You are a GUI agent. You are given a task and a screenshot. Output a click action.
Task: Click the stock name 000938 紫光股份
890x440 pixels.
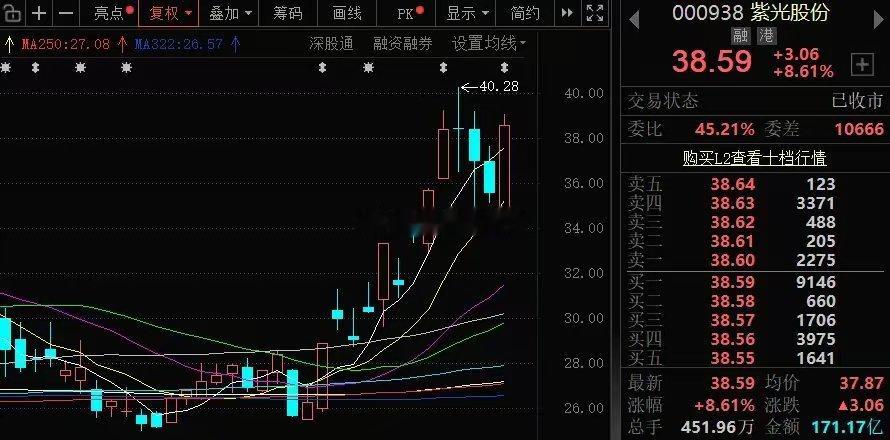coord(750,12)
